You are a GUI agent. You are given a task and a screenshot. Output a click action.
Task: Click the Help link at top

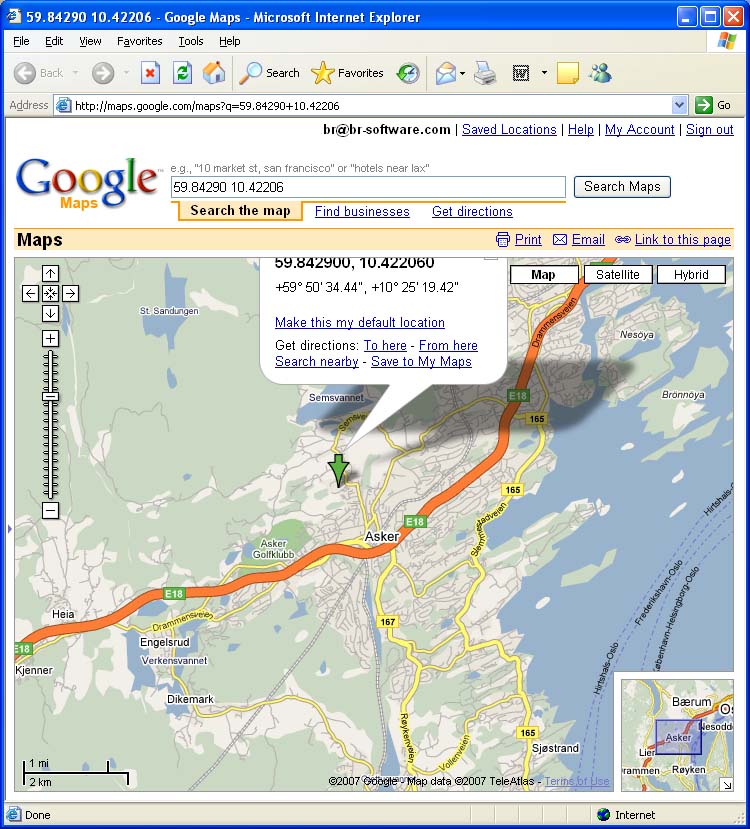pyautogui.click(x=581, y=130)
